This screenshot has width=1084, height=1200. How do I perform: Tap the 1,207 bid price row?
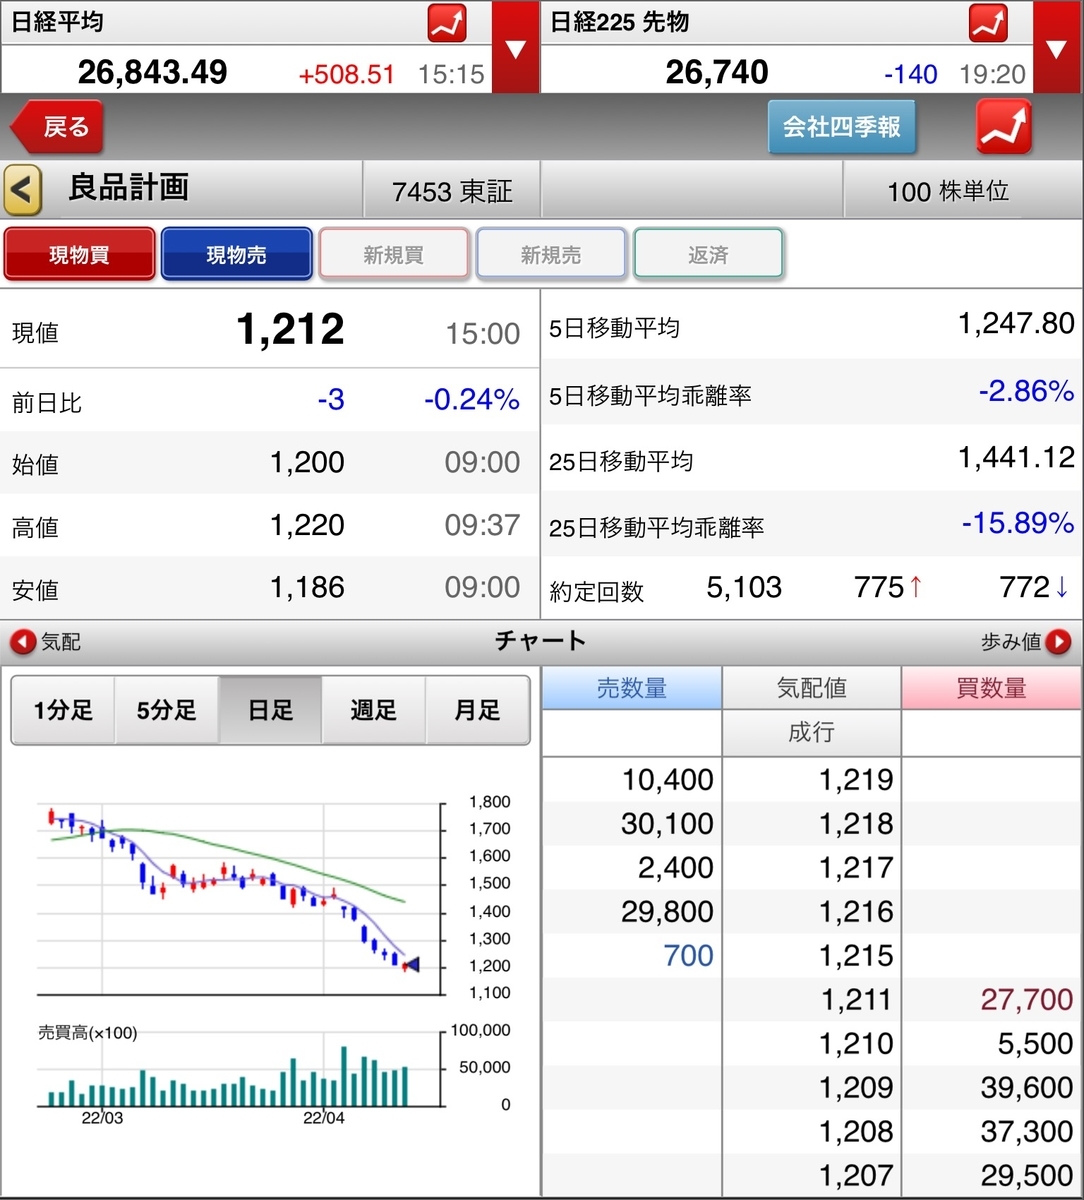(x=811, y=1176)
